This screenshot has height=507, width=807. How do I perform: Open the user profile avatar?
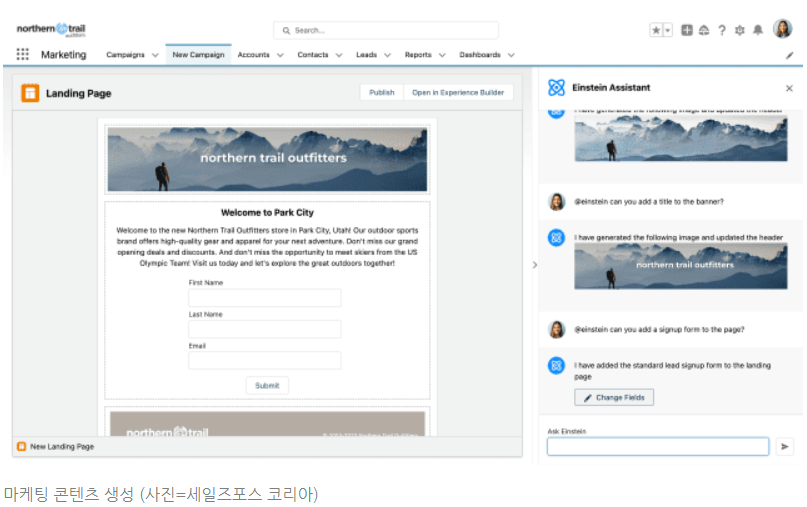click(782, 29)
